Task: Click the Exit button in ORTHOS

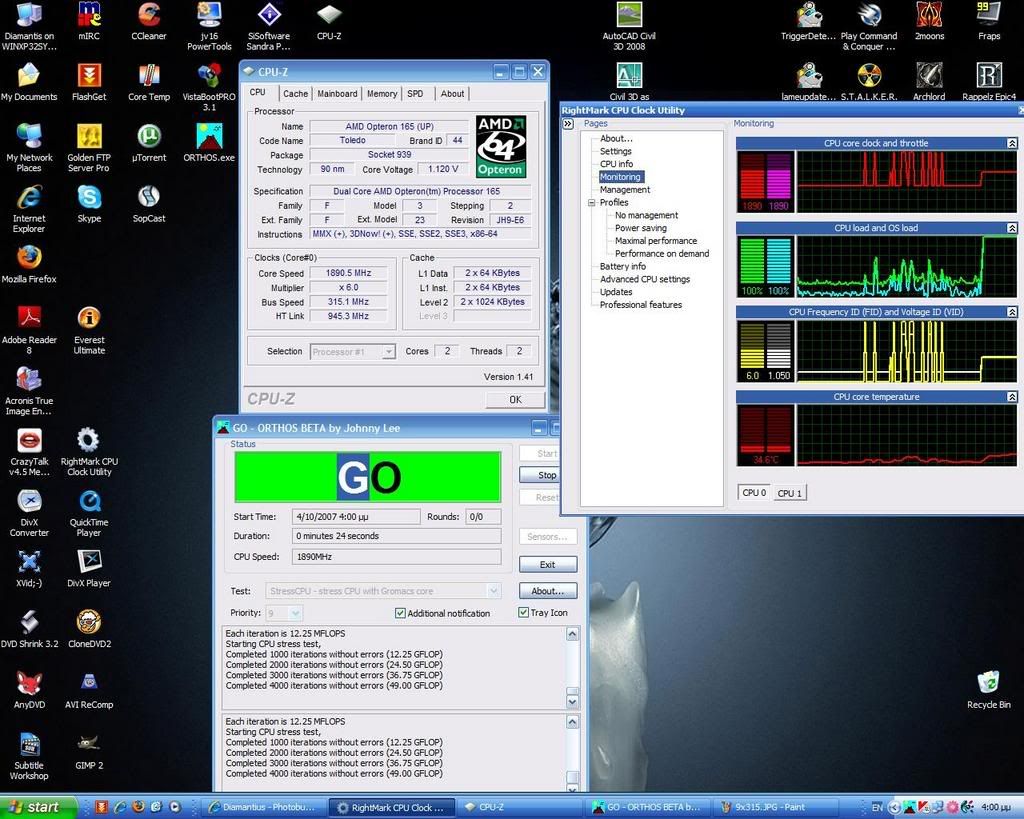Action: point(548,565)
